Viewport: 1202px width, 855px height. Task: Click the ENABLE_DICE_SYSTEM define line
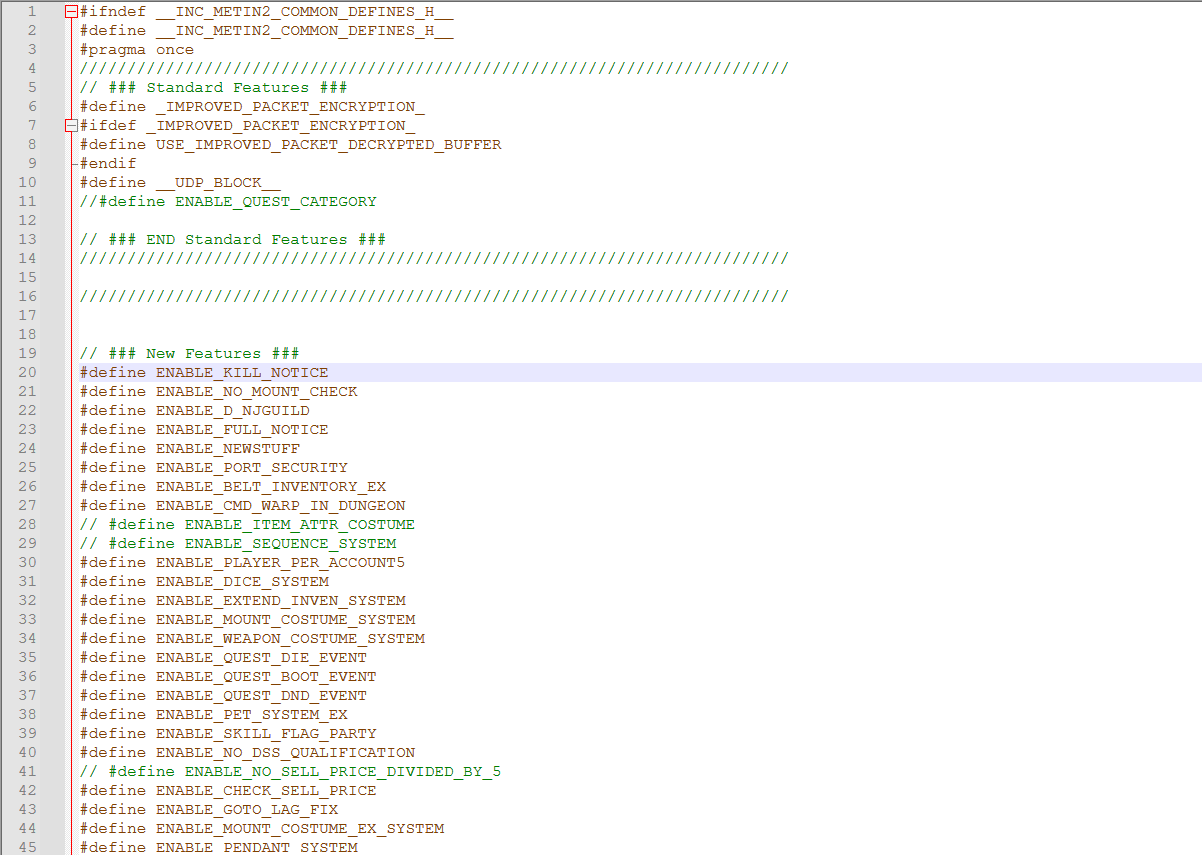[240, 581]
